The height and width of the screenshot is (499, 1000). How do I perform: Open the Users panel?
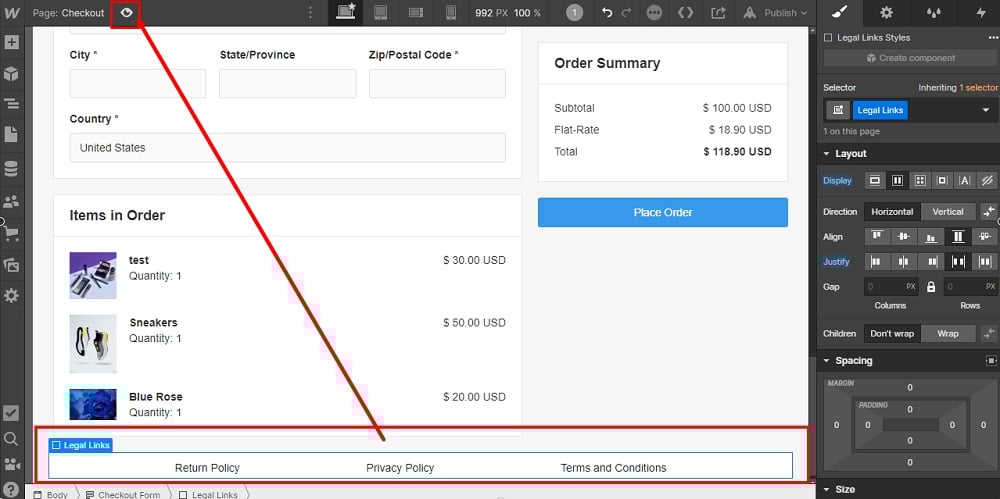click(11, 202)
